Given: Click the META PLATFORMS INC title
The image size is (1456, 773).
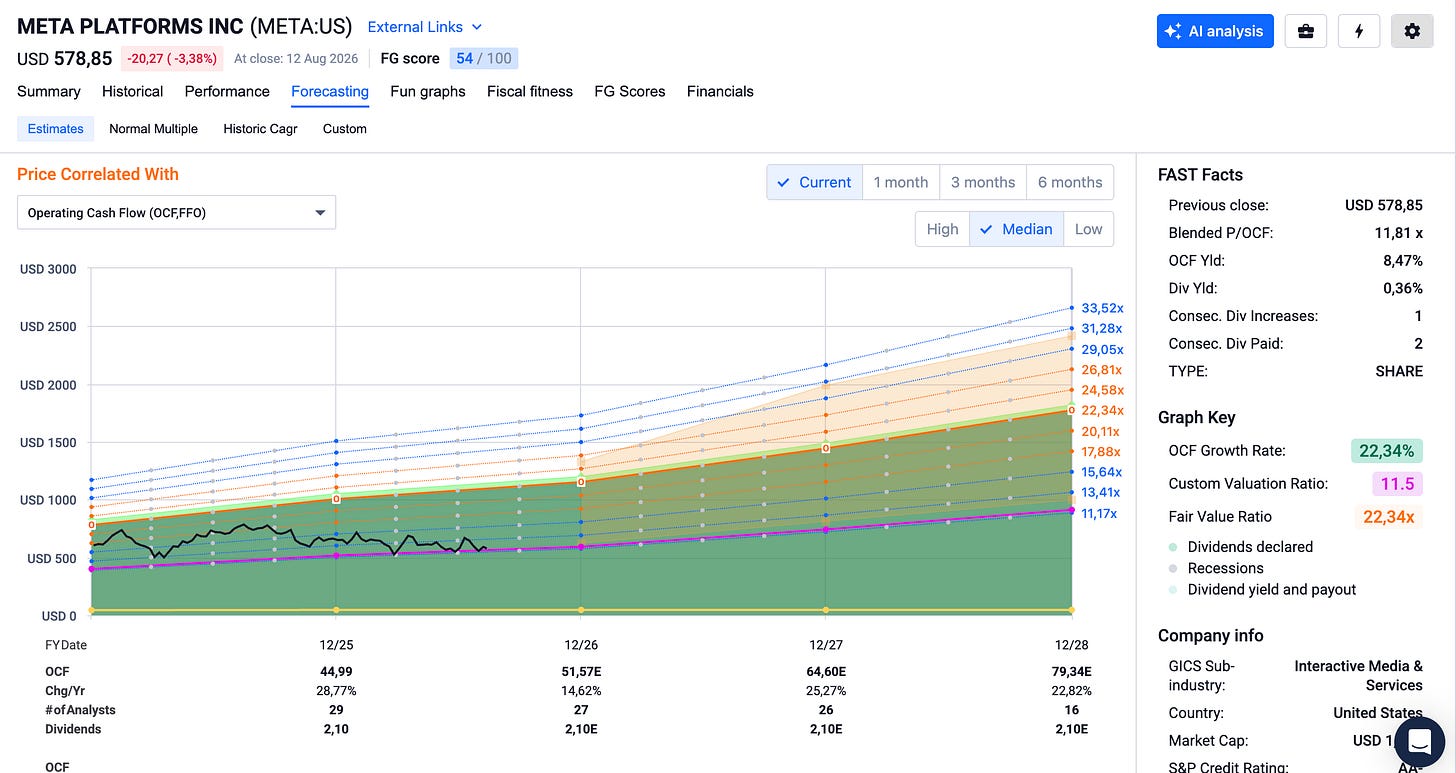Looking at the screenshot, I should pyautogui.click(x=130, y=26).
